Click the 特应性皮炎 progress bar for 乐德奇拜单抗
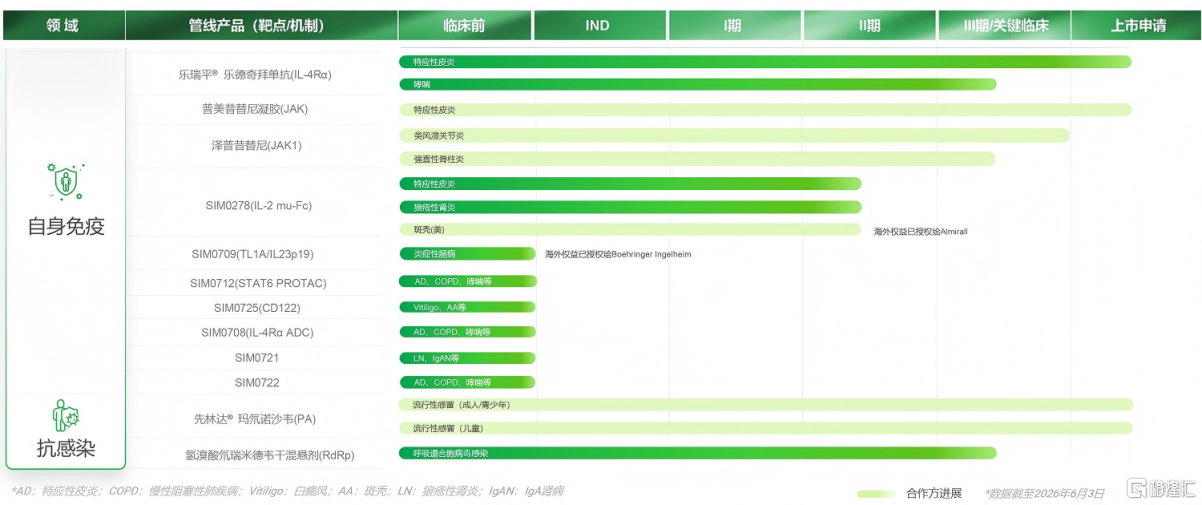 [x=766, y=62]
